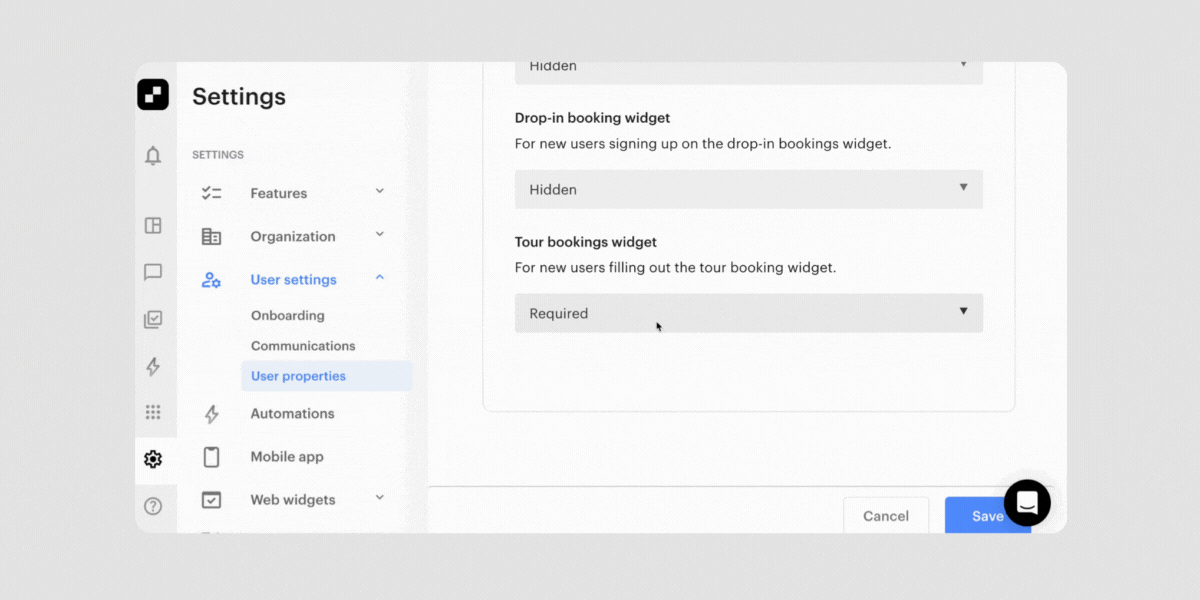Open the Drop-in booking widget dropdown

coord(748,189)
